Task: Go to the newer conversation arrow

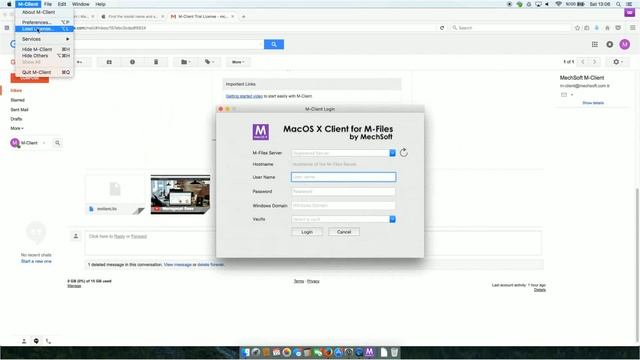Action: [x=583, y=62]
